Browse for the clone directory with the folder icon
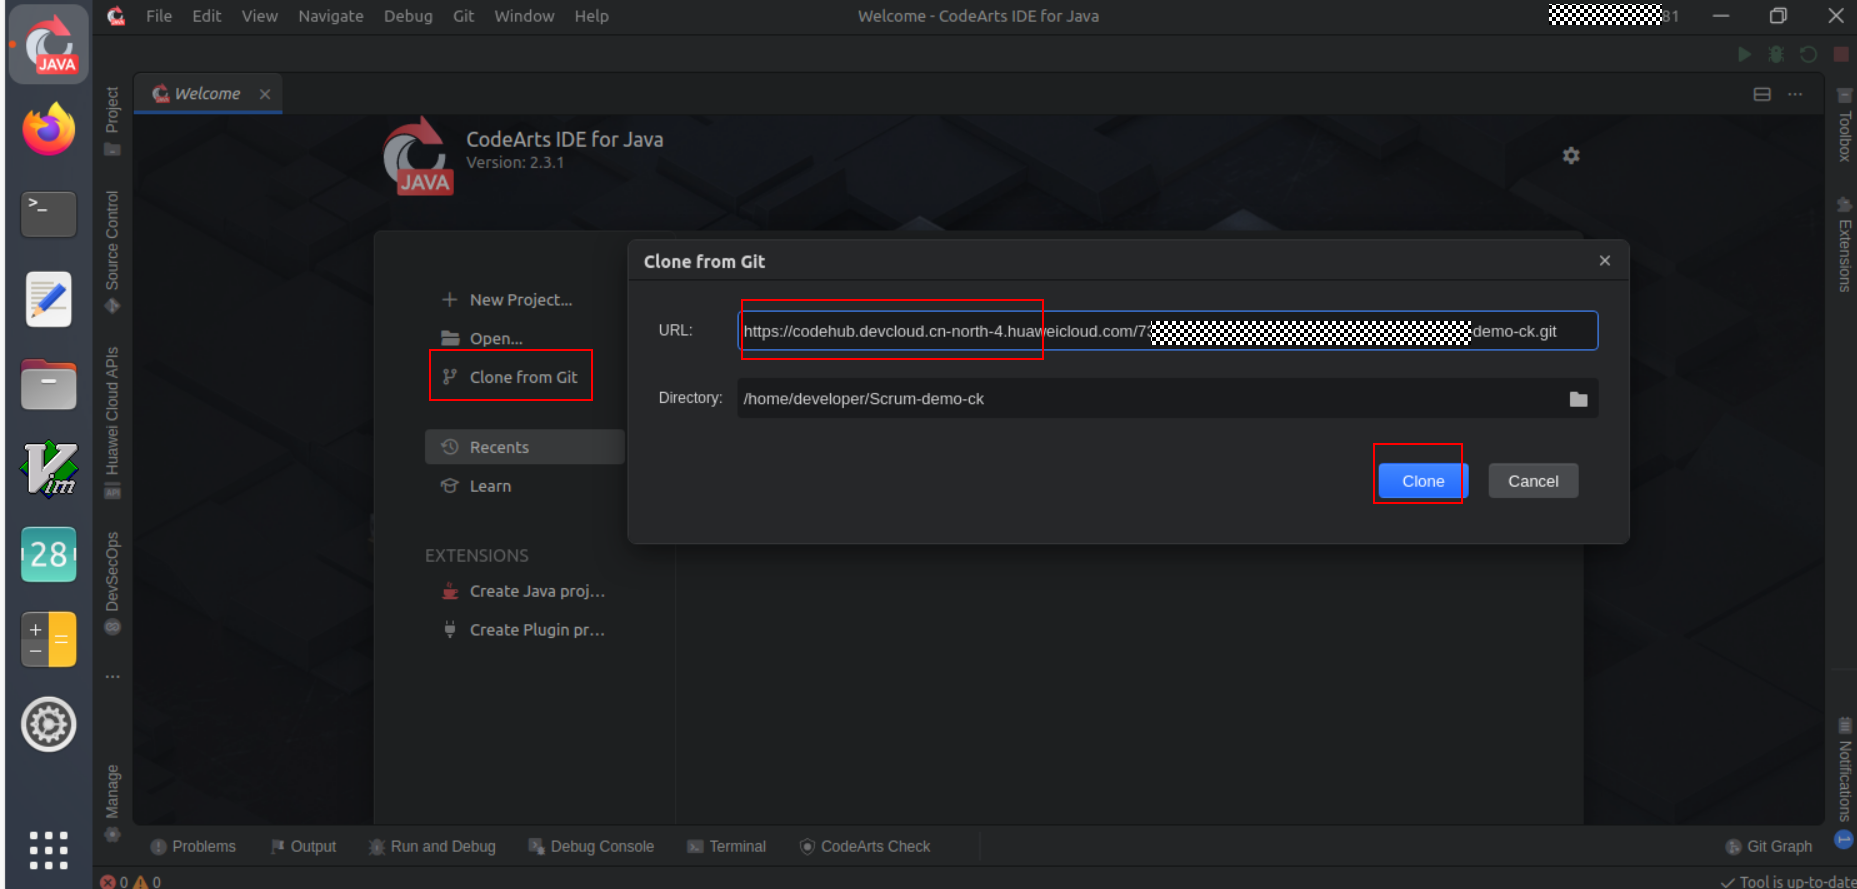The height and width of the screenshot is (889, 1857). [x=1578, y=399]
